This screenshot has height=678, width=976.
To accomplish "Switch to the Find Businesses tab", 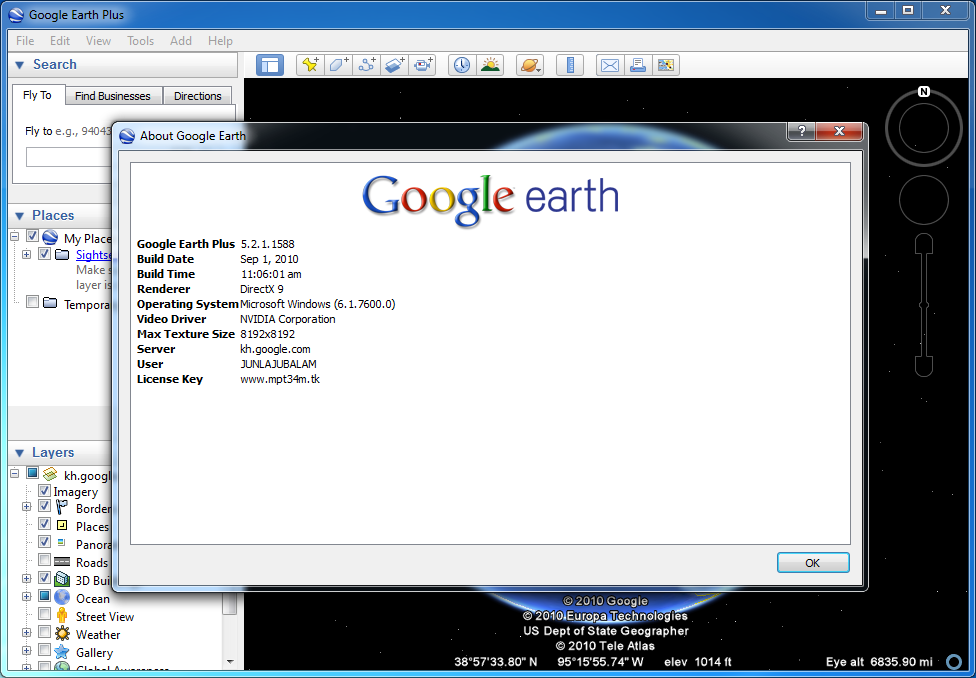I will click(x=113, y=96).
